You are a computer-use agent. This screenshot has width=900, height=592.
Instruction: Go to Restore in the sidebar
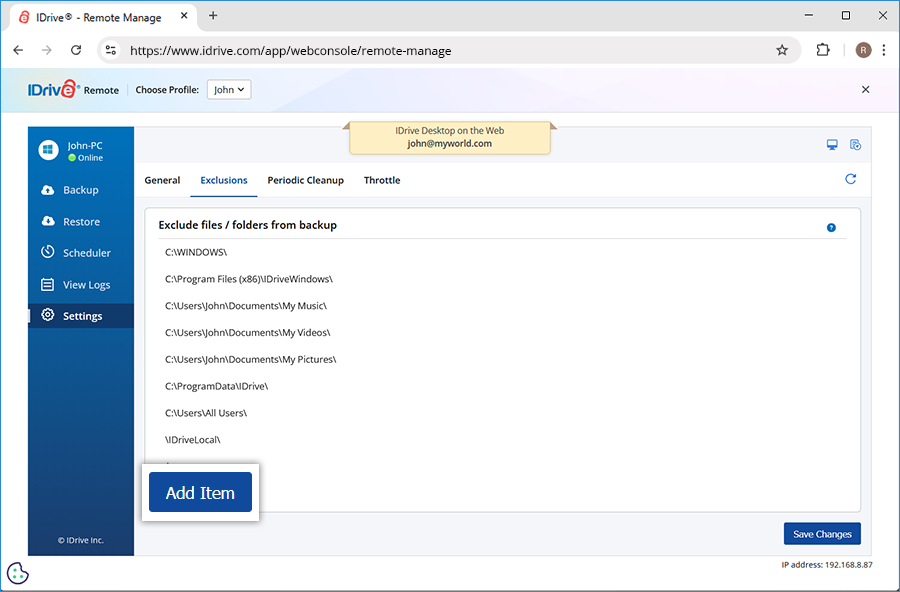pyautogui.click(x=81, y=222)
